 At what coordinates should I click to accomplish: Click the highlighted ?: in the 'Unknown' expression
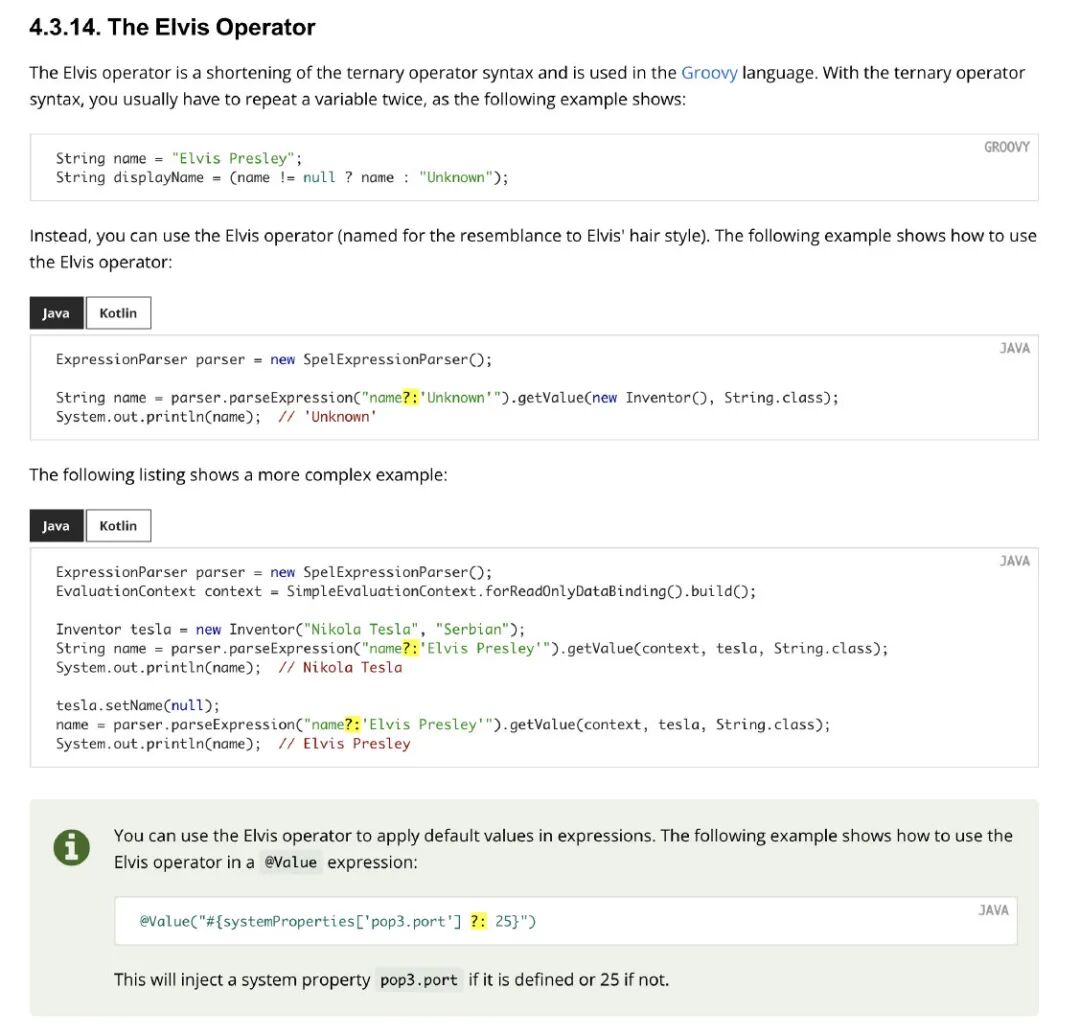410,397
